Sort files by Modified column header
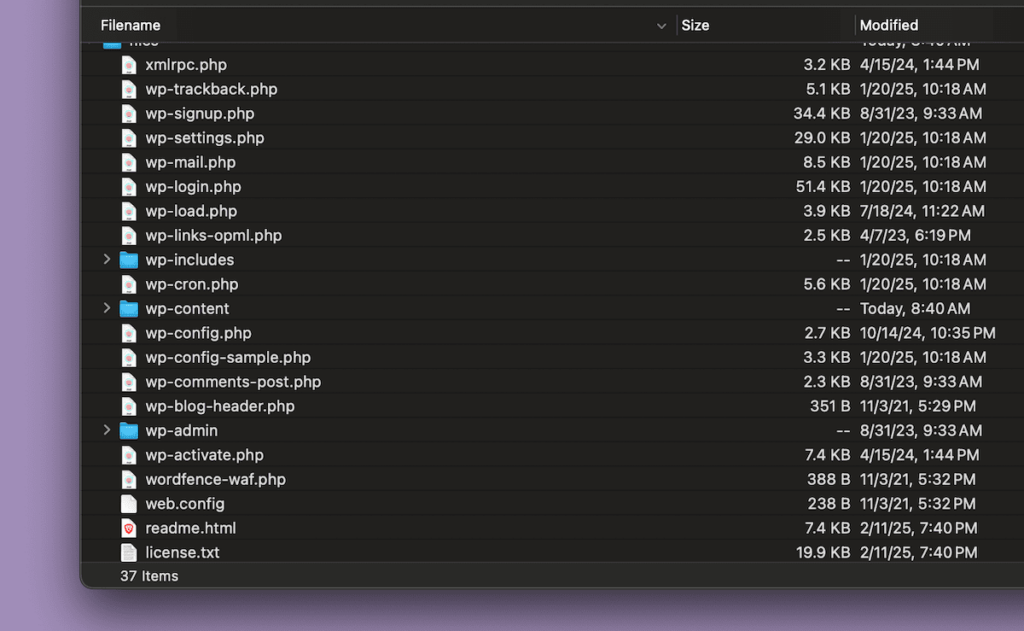 (x=888, y=26)
